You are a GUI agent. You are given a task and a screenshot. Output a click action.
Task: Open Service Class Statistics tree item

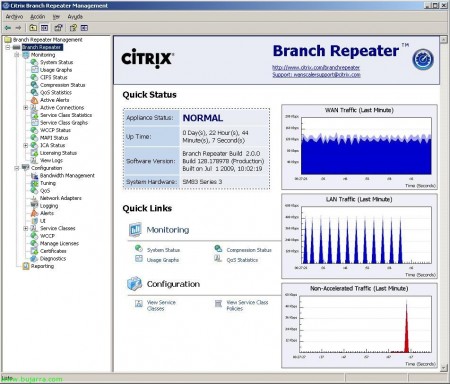(x=66, y=115)
